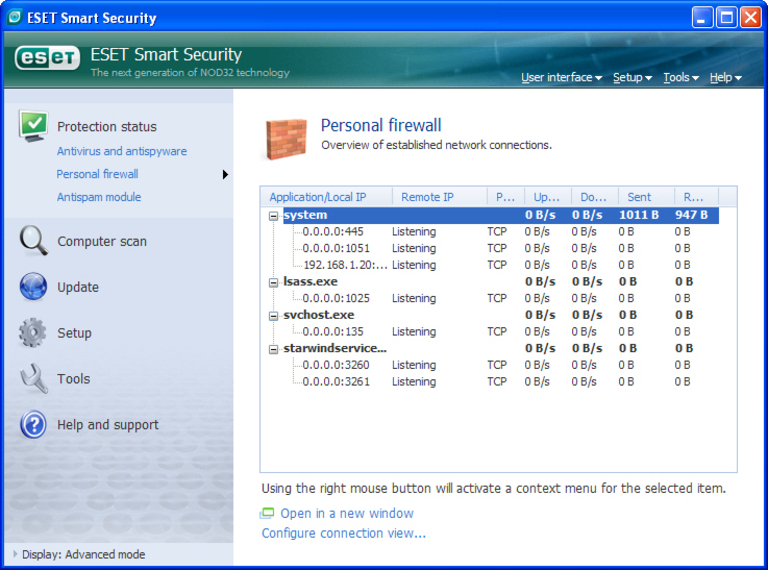Sort by the P... protocol column header

click(x=505, y=197)
